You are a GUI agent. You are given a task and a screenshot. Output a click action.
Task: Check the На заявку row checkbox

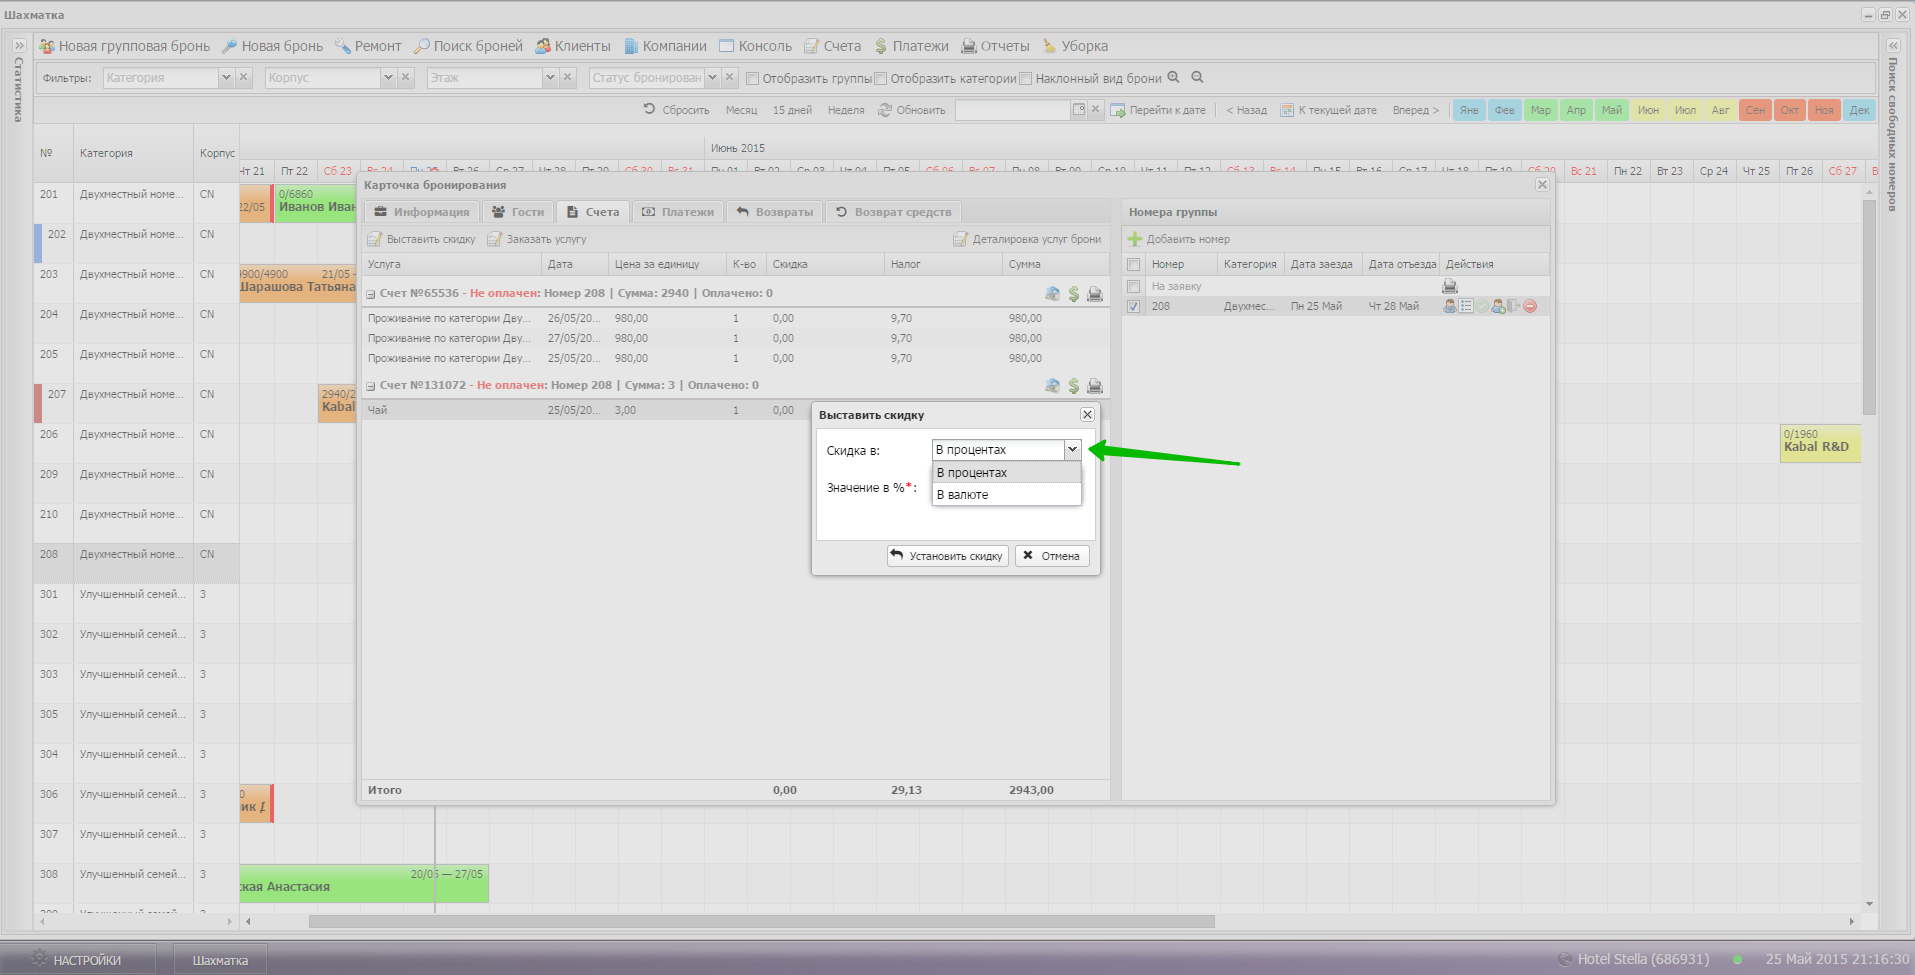tap(1133, 287)
